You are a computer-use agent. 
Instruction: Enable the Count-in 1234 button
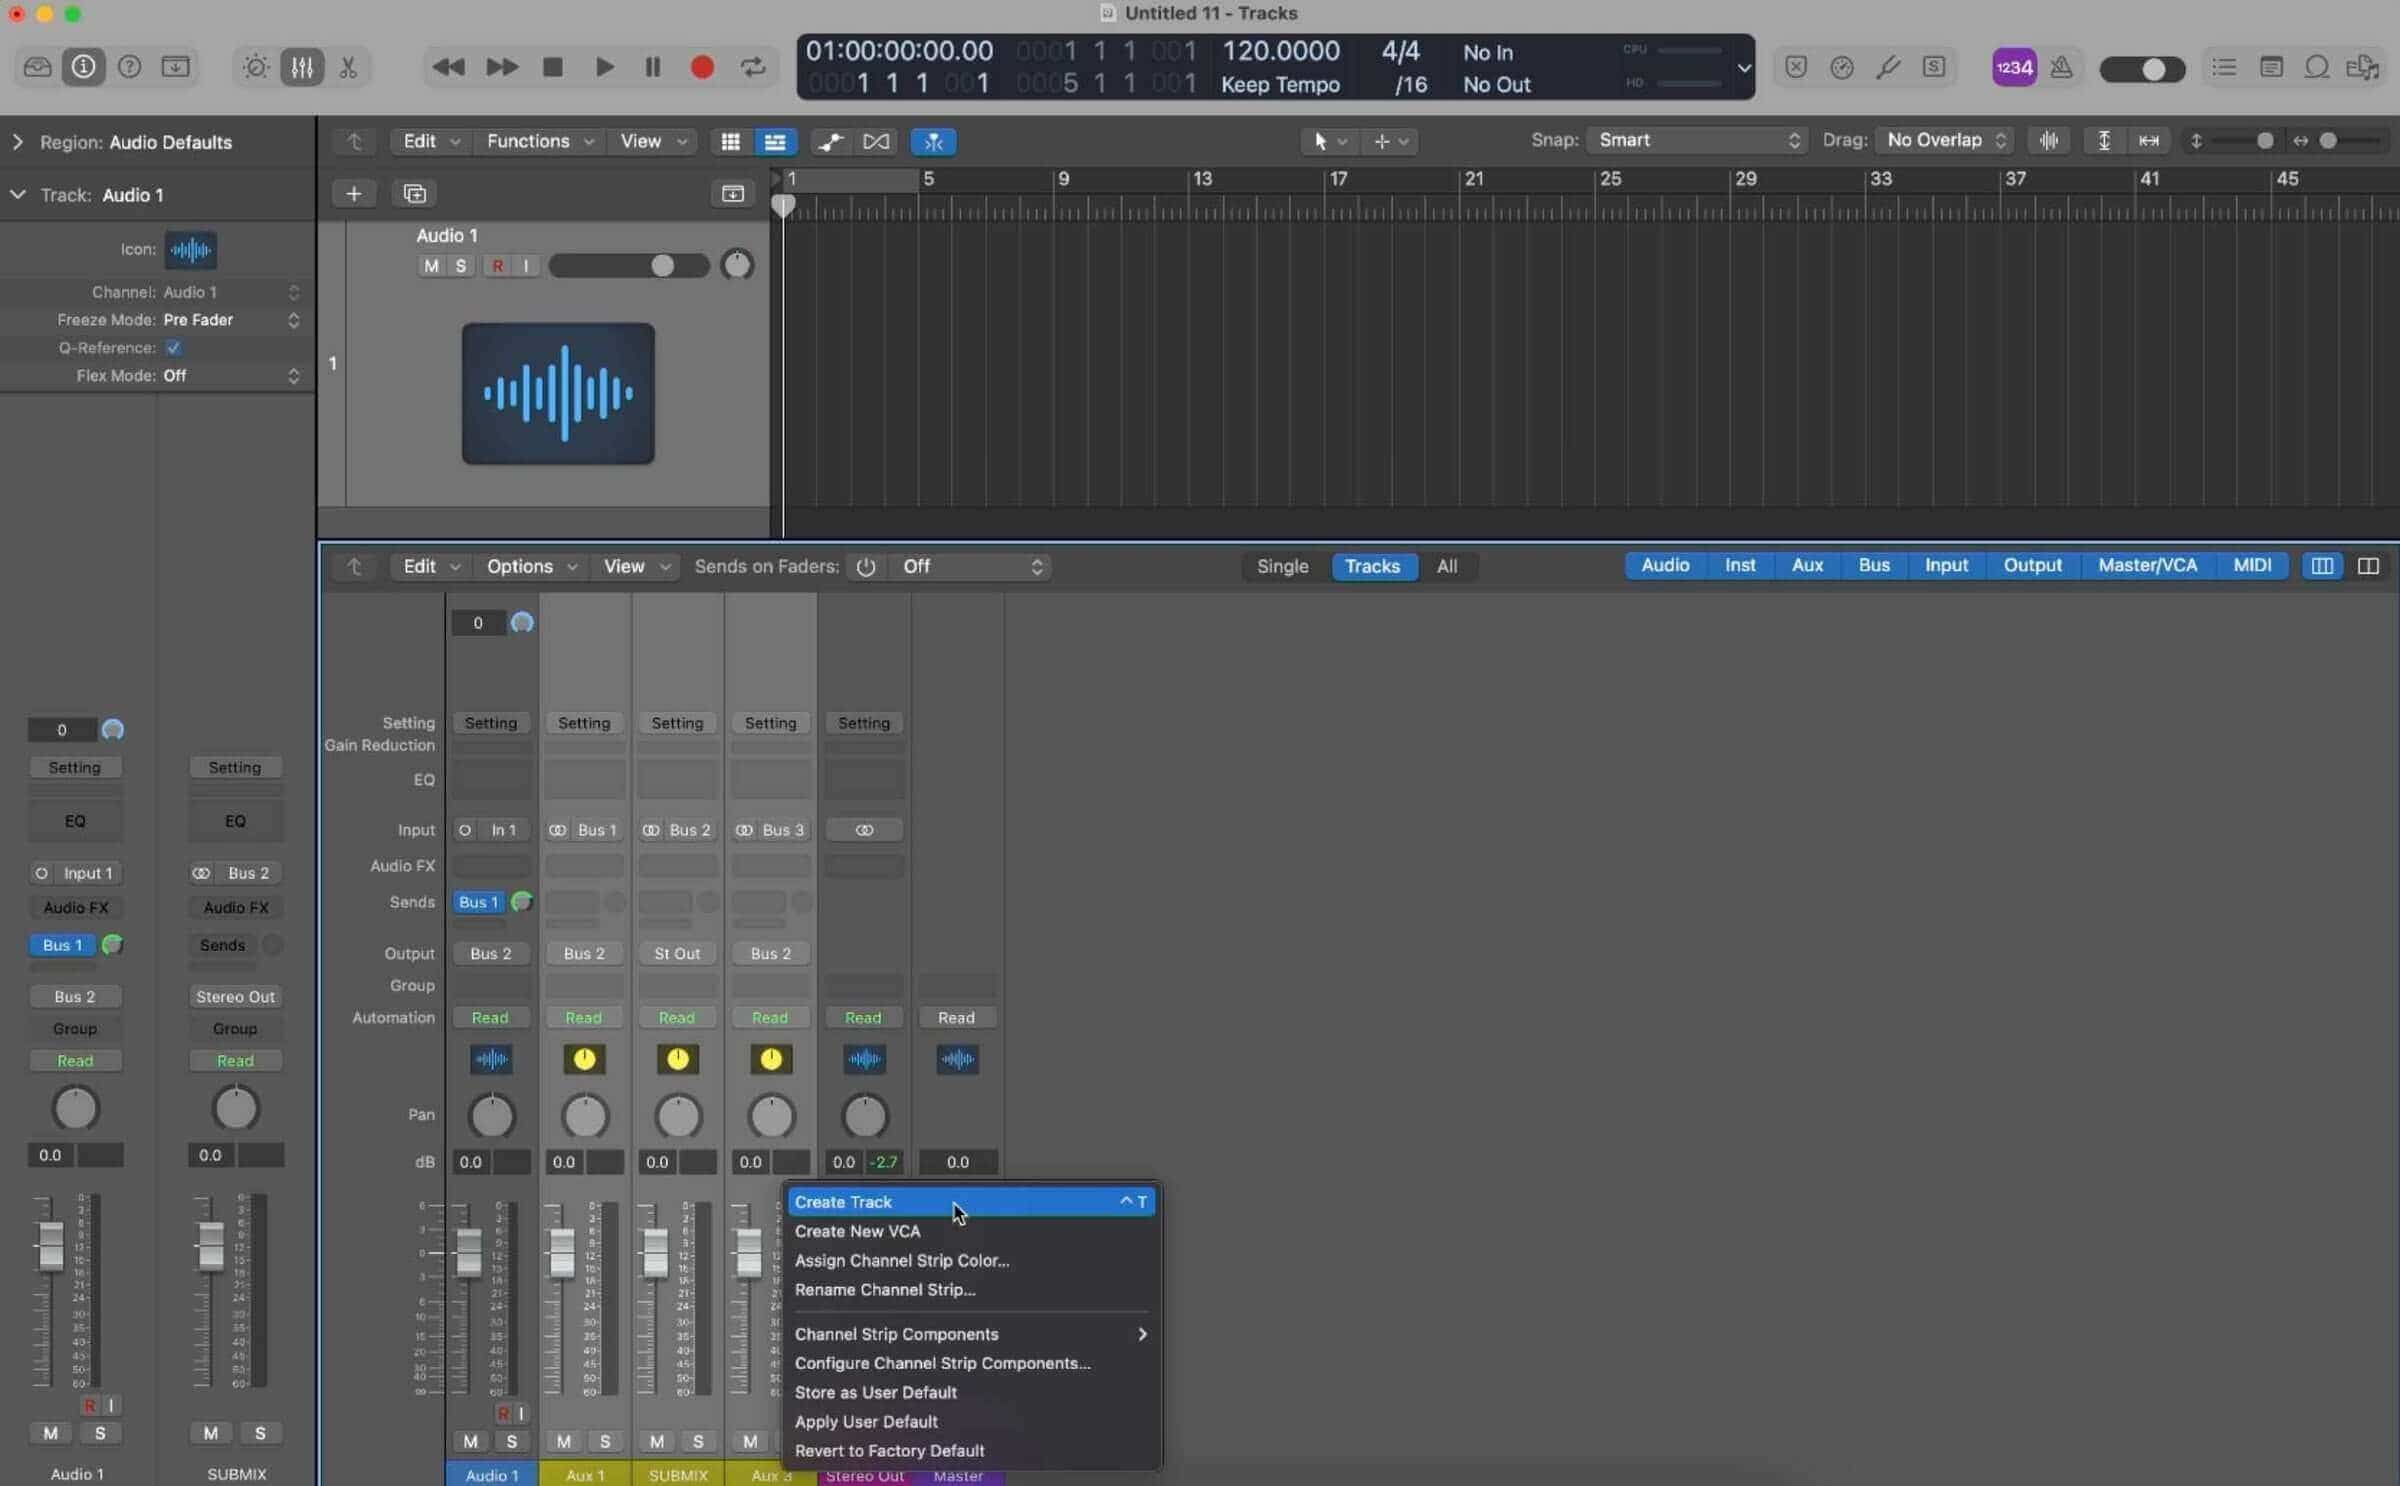click(2014, 67)
